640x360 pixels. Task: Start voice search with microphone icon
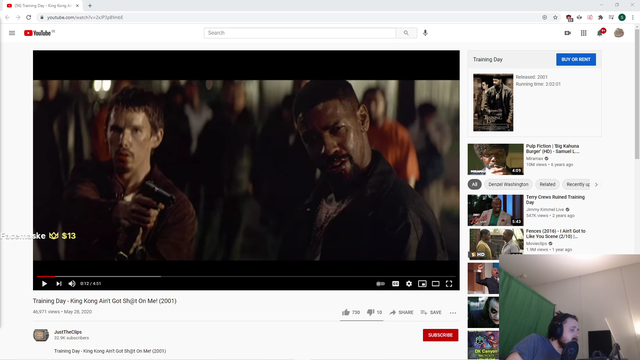(425, 33)
